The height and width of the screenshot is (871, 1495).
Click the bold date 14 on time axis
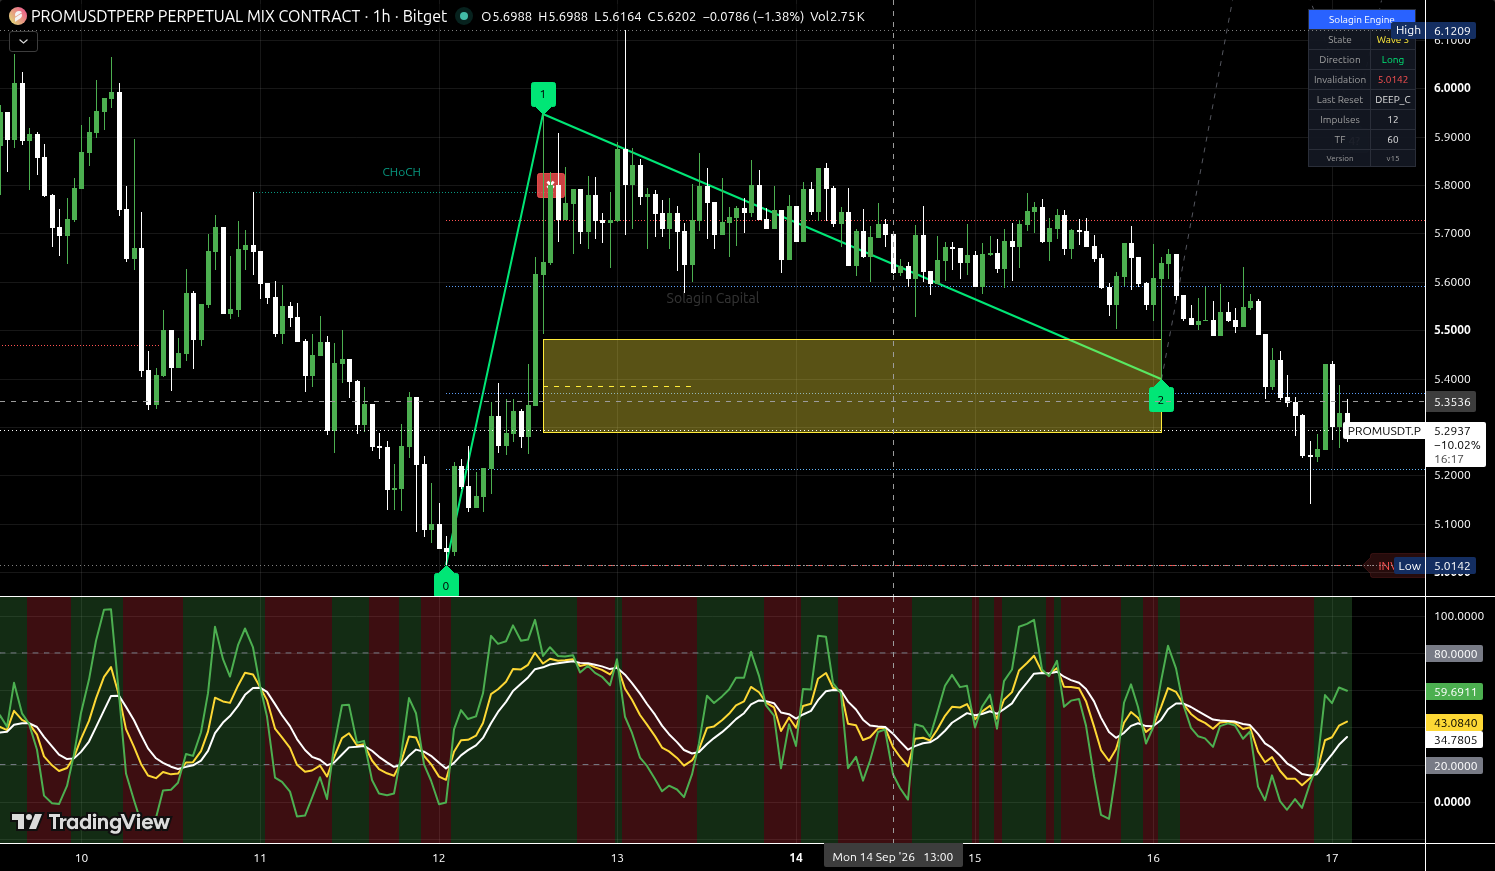tap(796, 858)
